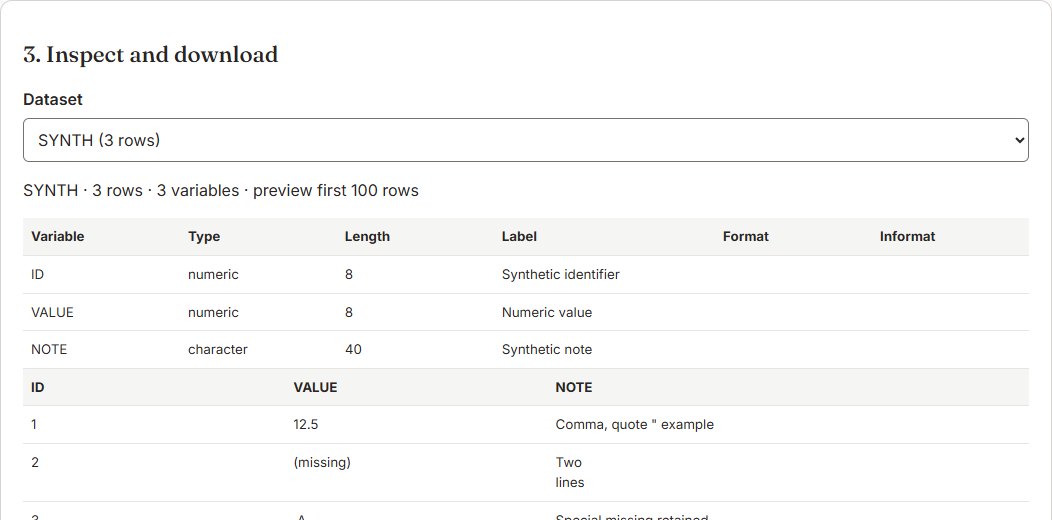
Task: Click the '(missing)' value cell
Action: pyautogui.click(x=322, y=462)
